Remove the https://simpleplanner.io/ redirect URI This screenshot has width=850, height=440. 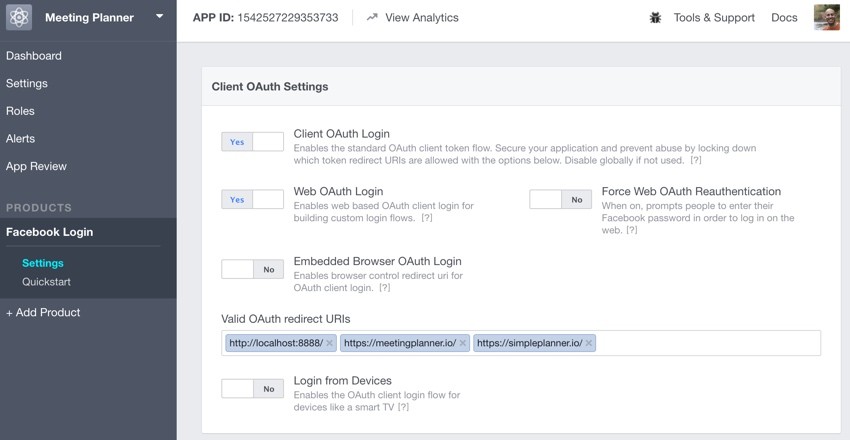(x=589, y=343)
